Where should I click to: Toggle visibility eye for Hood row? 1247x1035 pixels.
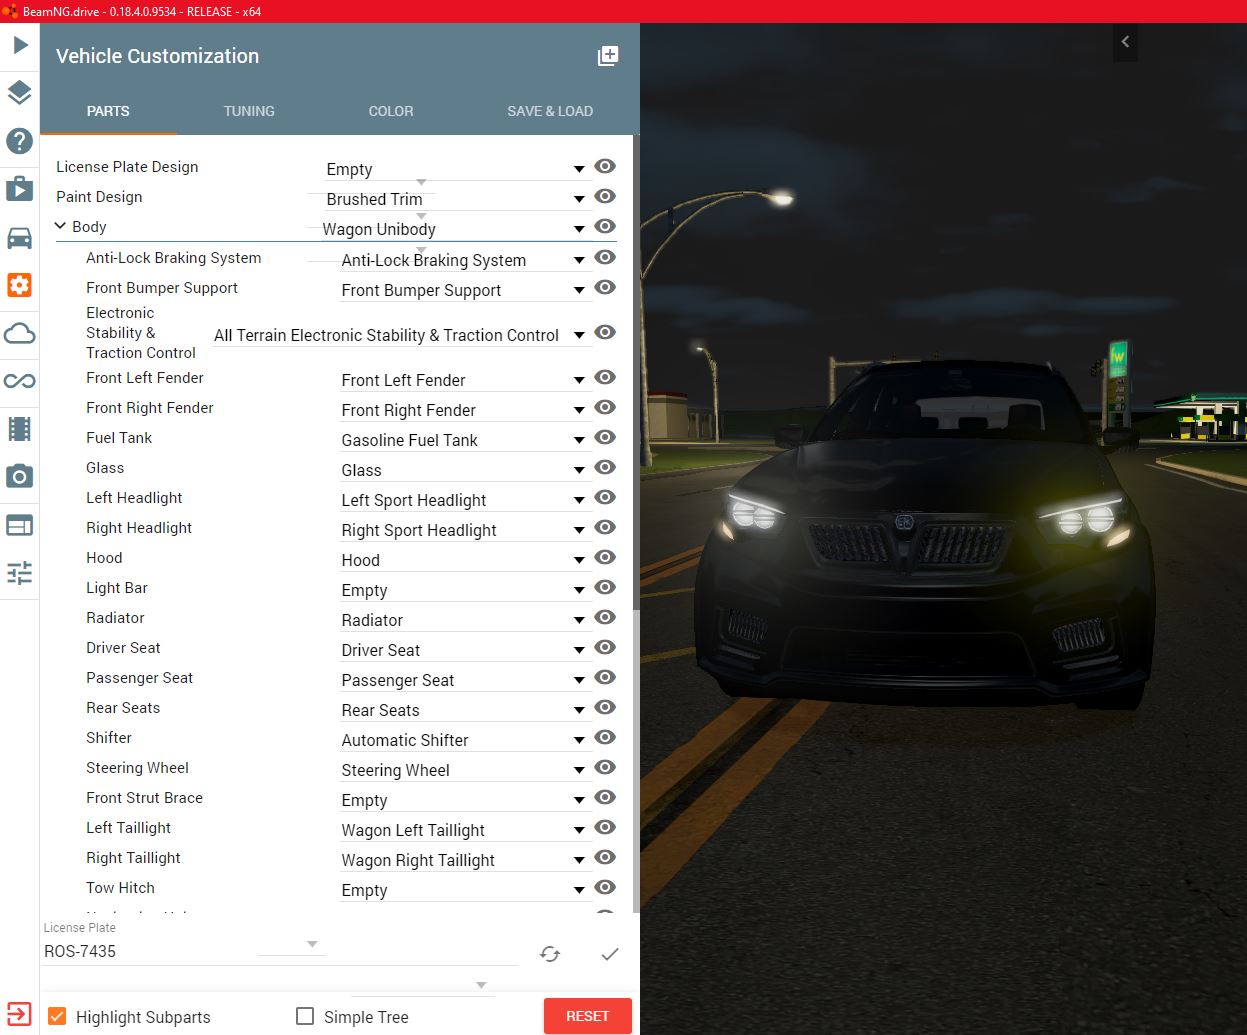point(605,558)
